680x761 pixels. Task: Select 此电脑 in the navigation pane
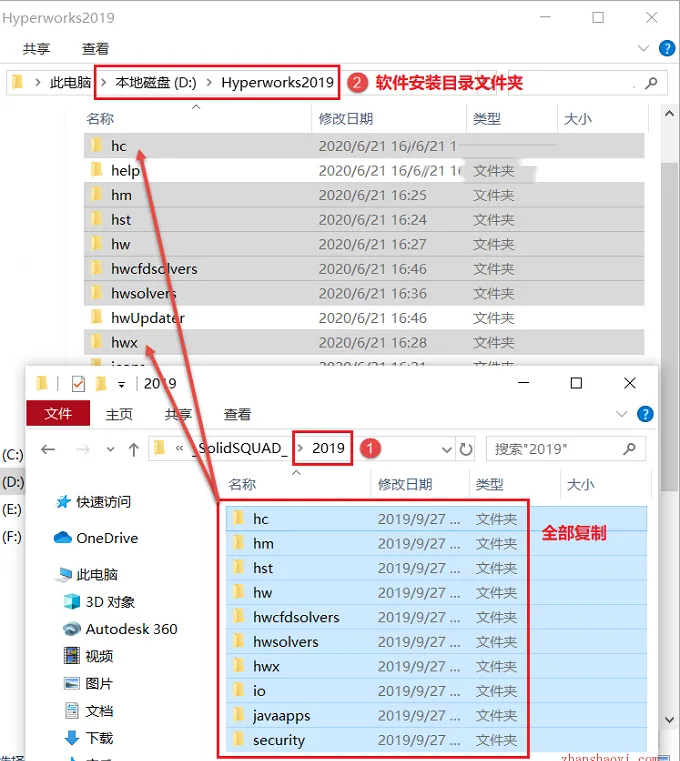pyautogui.click(x=87, y=574)
